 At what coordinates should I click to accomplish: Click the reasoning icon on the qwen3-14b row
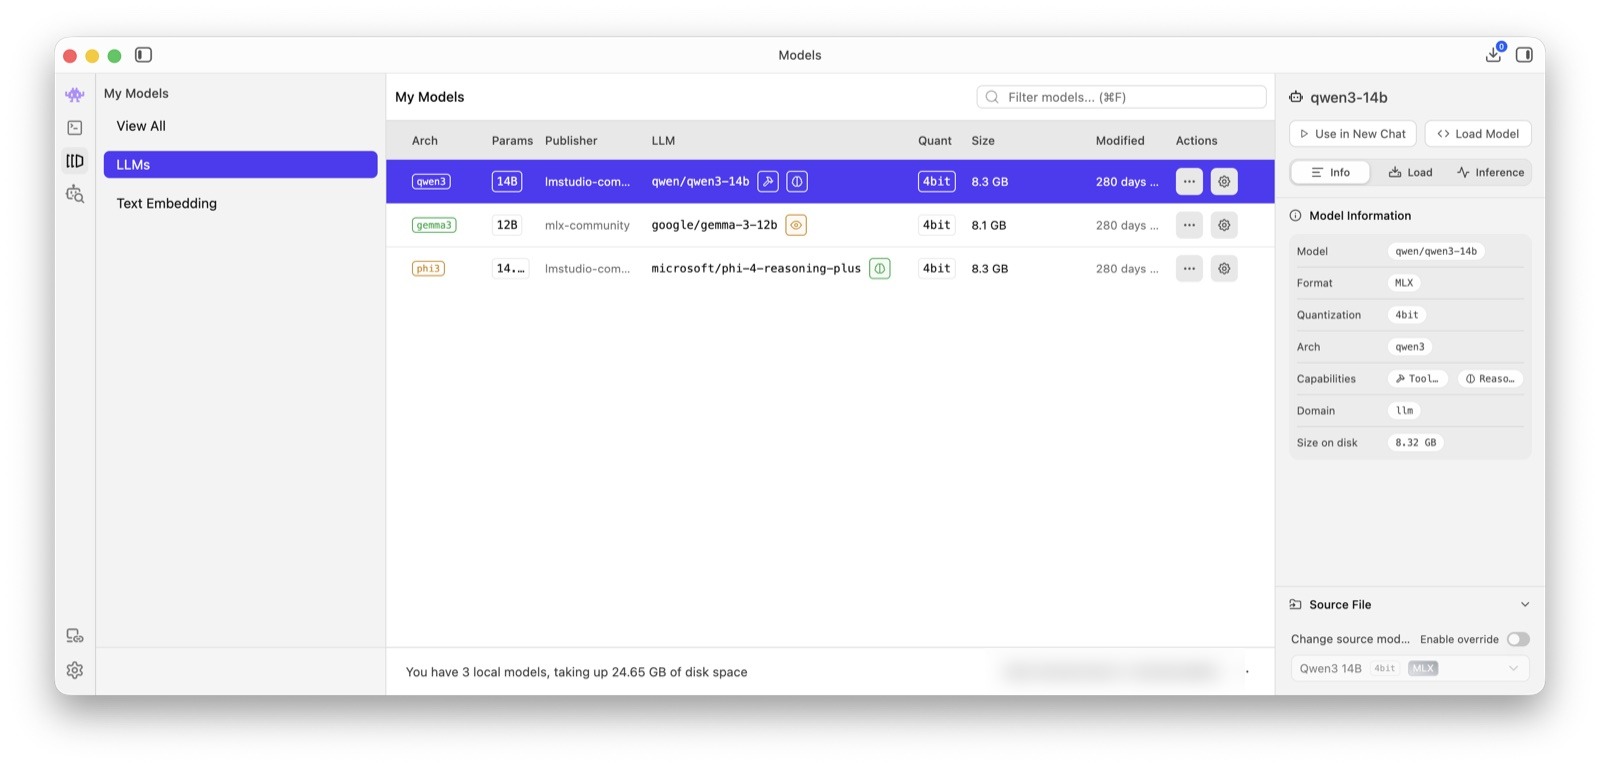pos(797,182)
